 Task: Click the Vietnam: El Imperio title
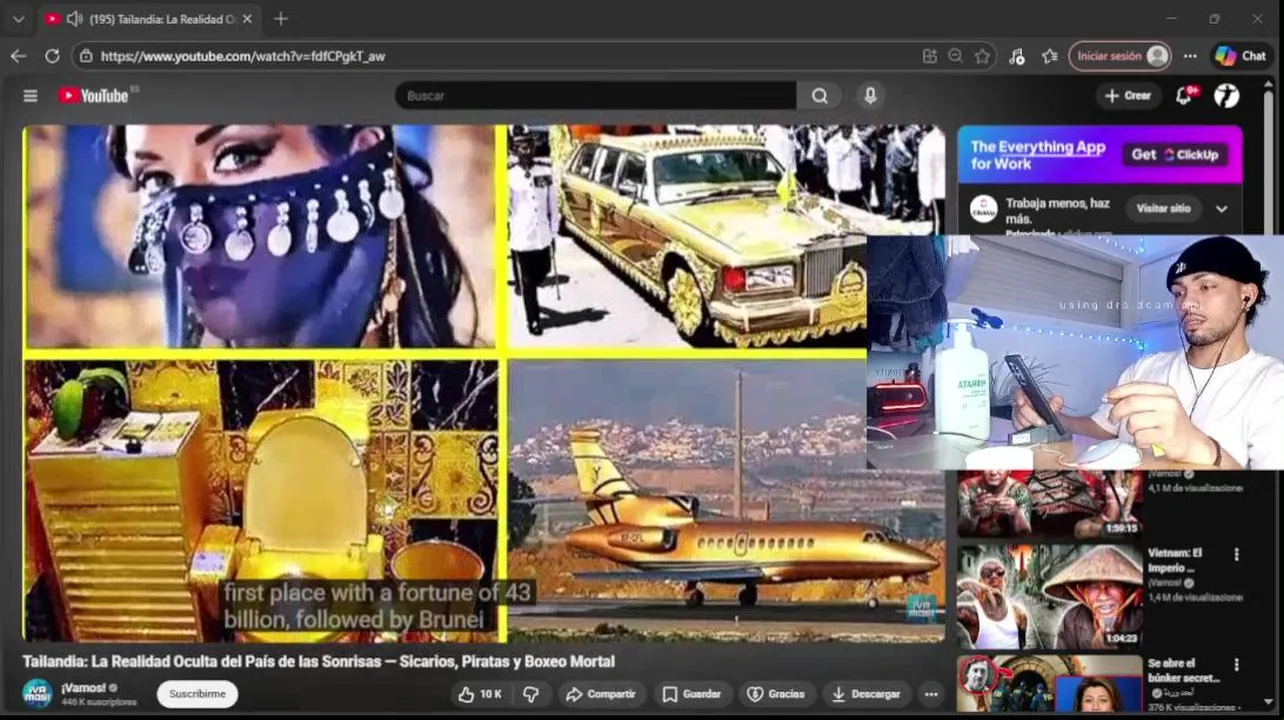(1175, 560)
